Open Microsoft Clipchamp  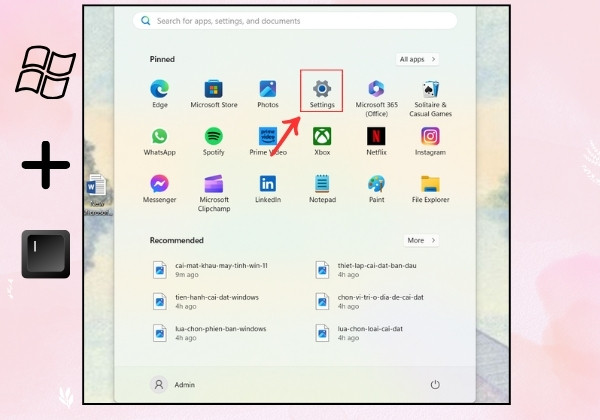tap(214, 193)
